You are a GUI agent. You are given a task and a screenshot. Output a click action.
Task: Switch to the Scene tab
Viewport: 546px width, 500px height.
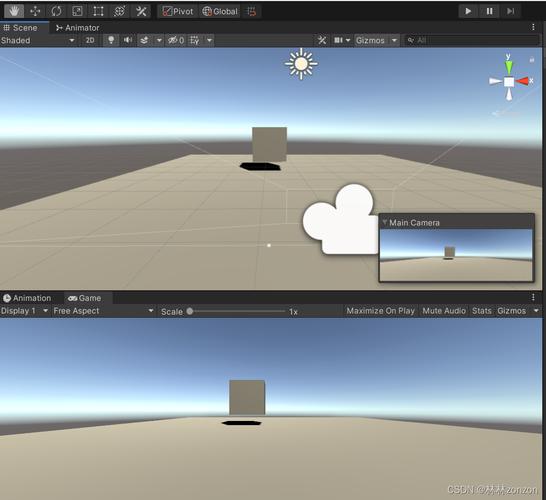click(20, 28)
